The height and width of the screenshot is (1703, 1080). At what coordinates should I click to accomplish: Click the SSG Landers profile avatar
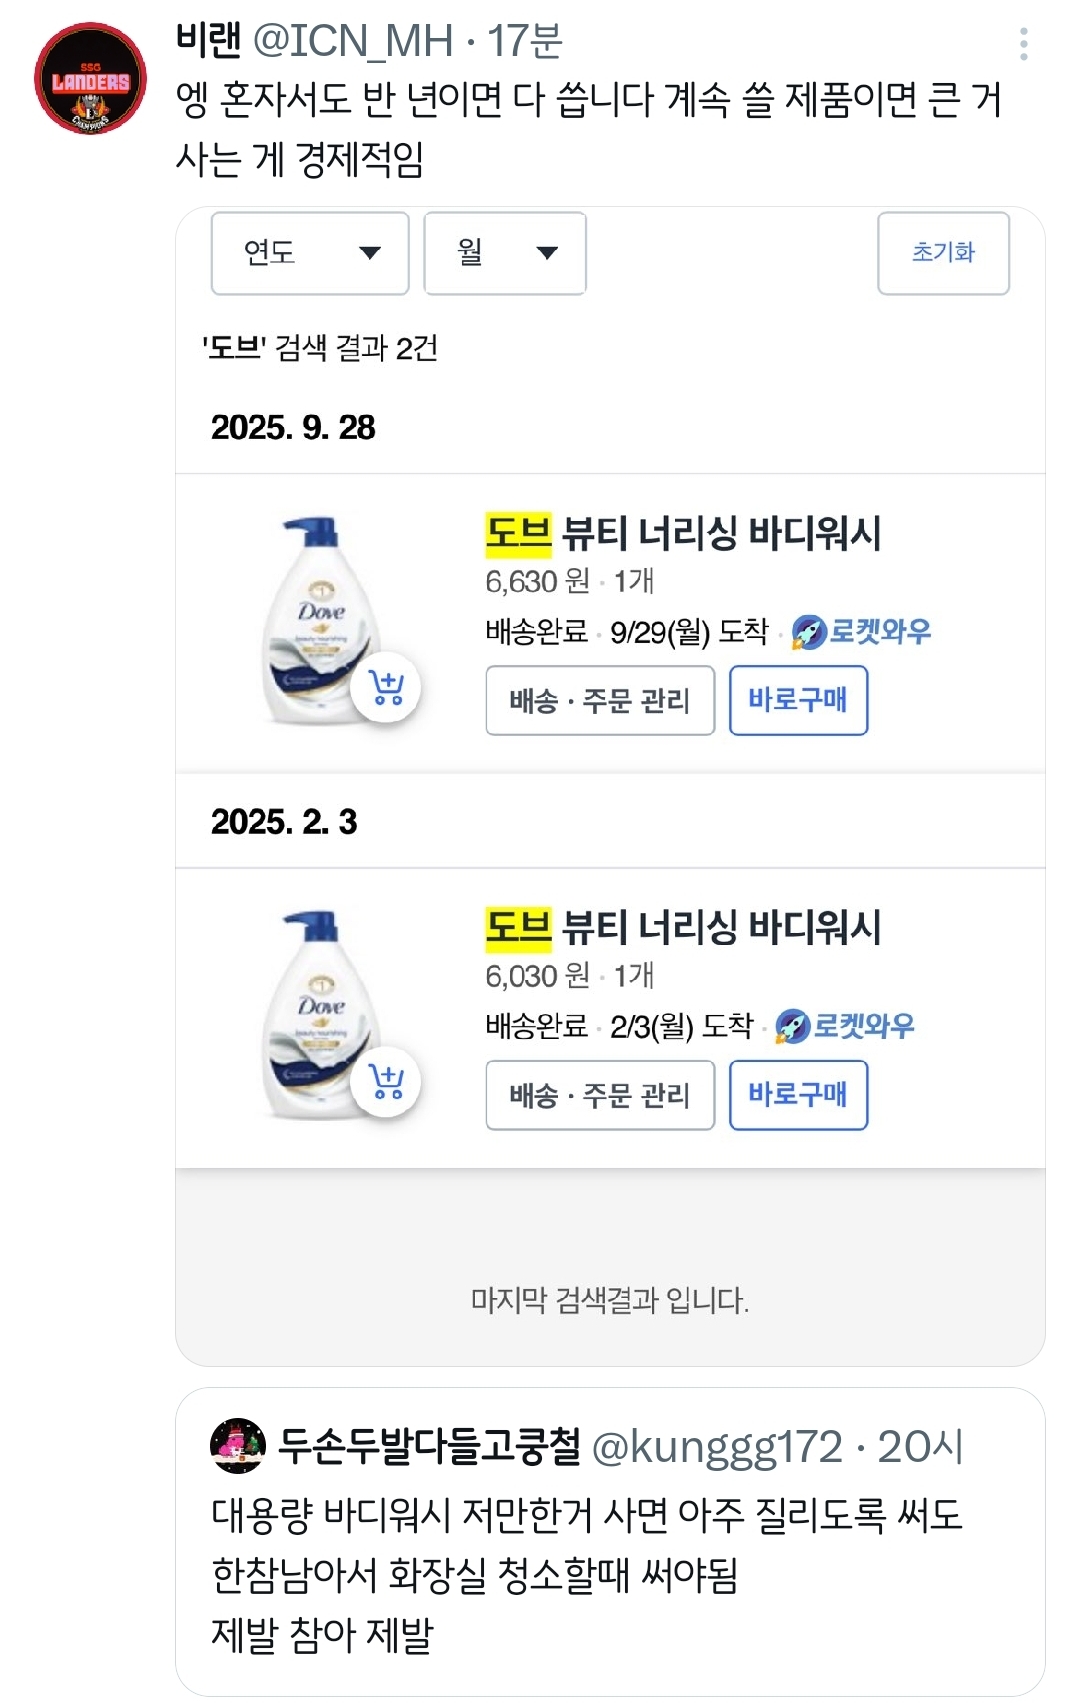coord(90,79)
